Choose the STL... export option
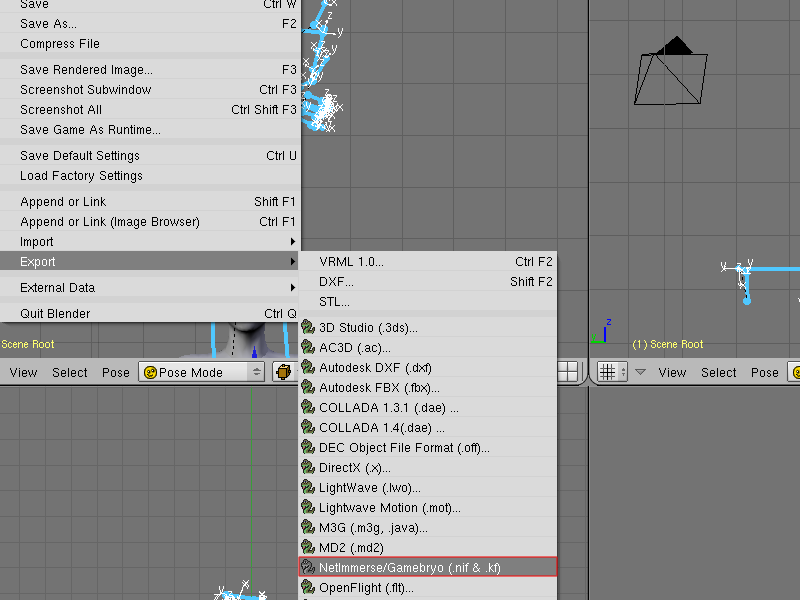 pos(428,301)
